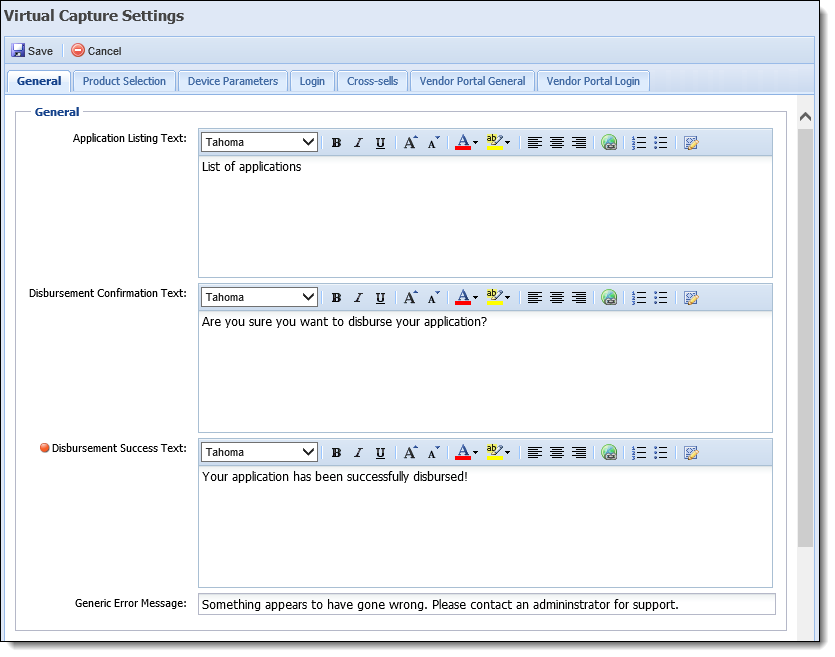The height and width of the screenshot is (657, 835).
Task: Increase font size in Disbursement Success editor
Action: click(410, 453)
